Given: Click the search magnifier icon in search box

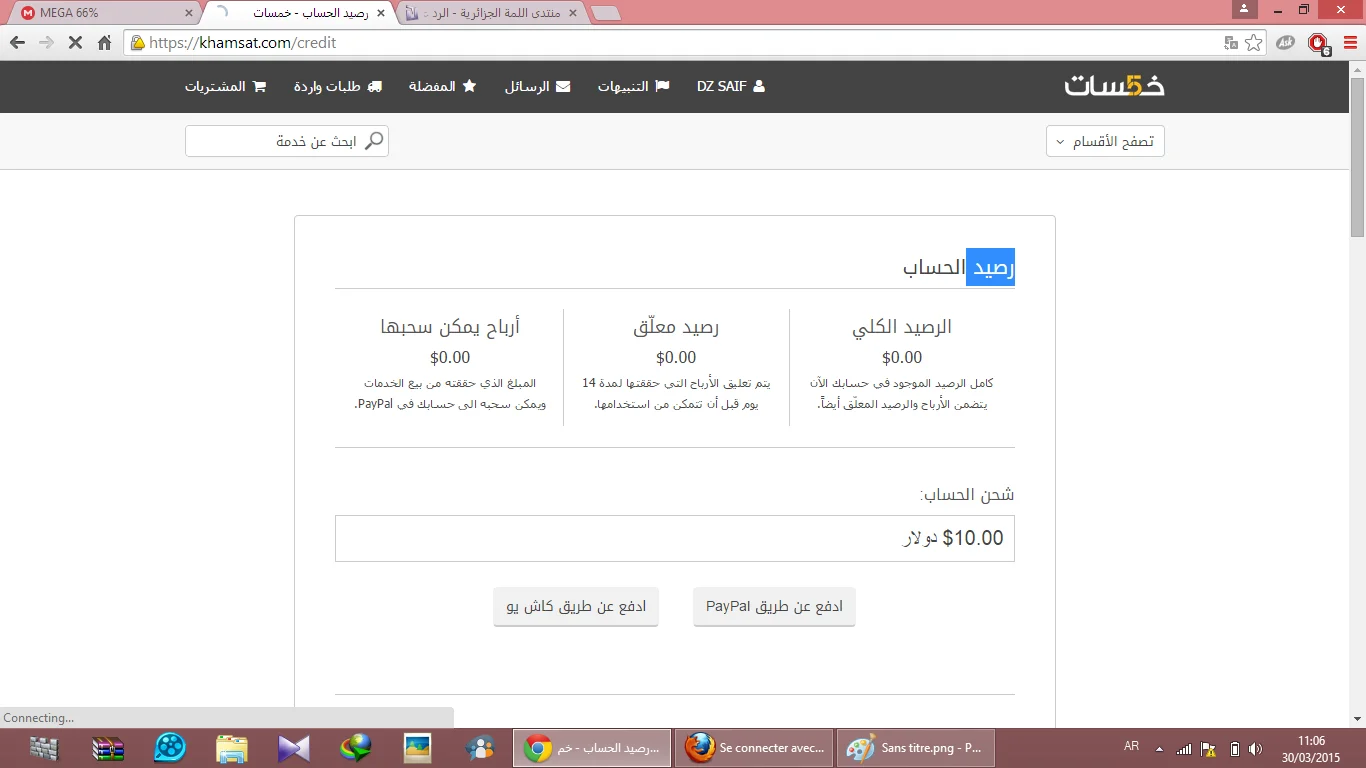Looking at the screenshot, I should click(374, 141).
